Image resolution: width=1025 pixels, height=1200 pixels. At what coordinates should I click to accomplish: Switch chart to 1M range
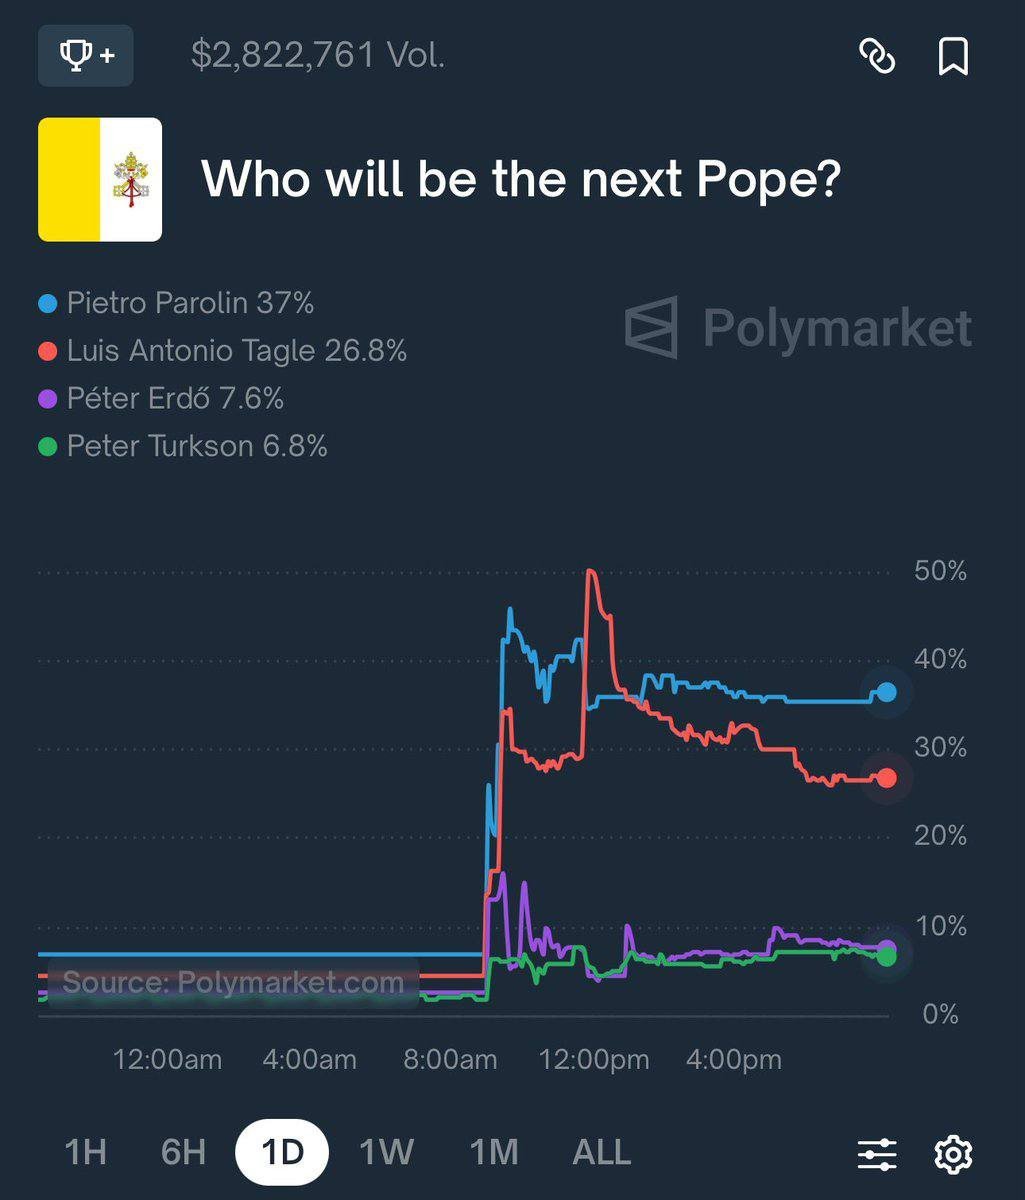click(494, 1152)
